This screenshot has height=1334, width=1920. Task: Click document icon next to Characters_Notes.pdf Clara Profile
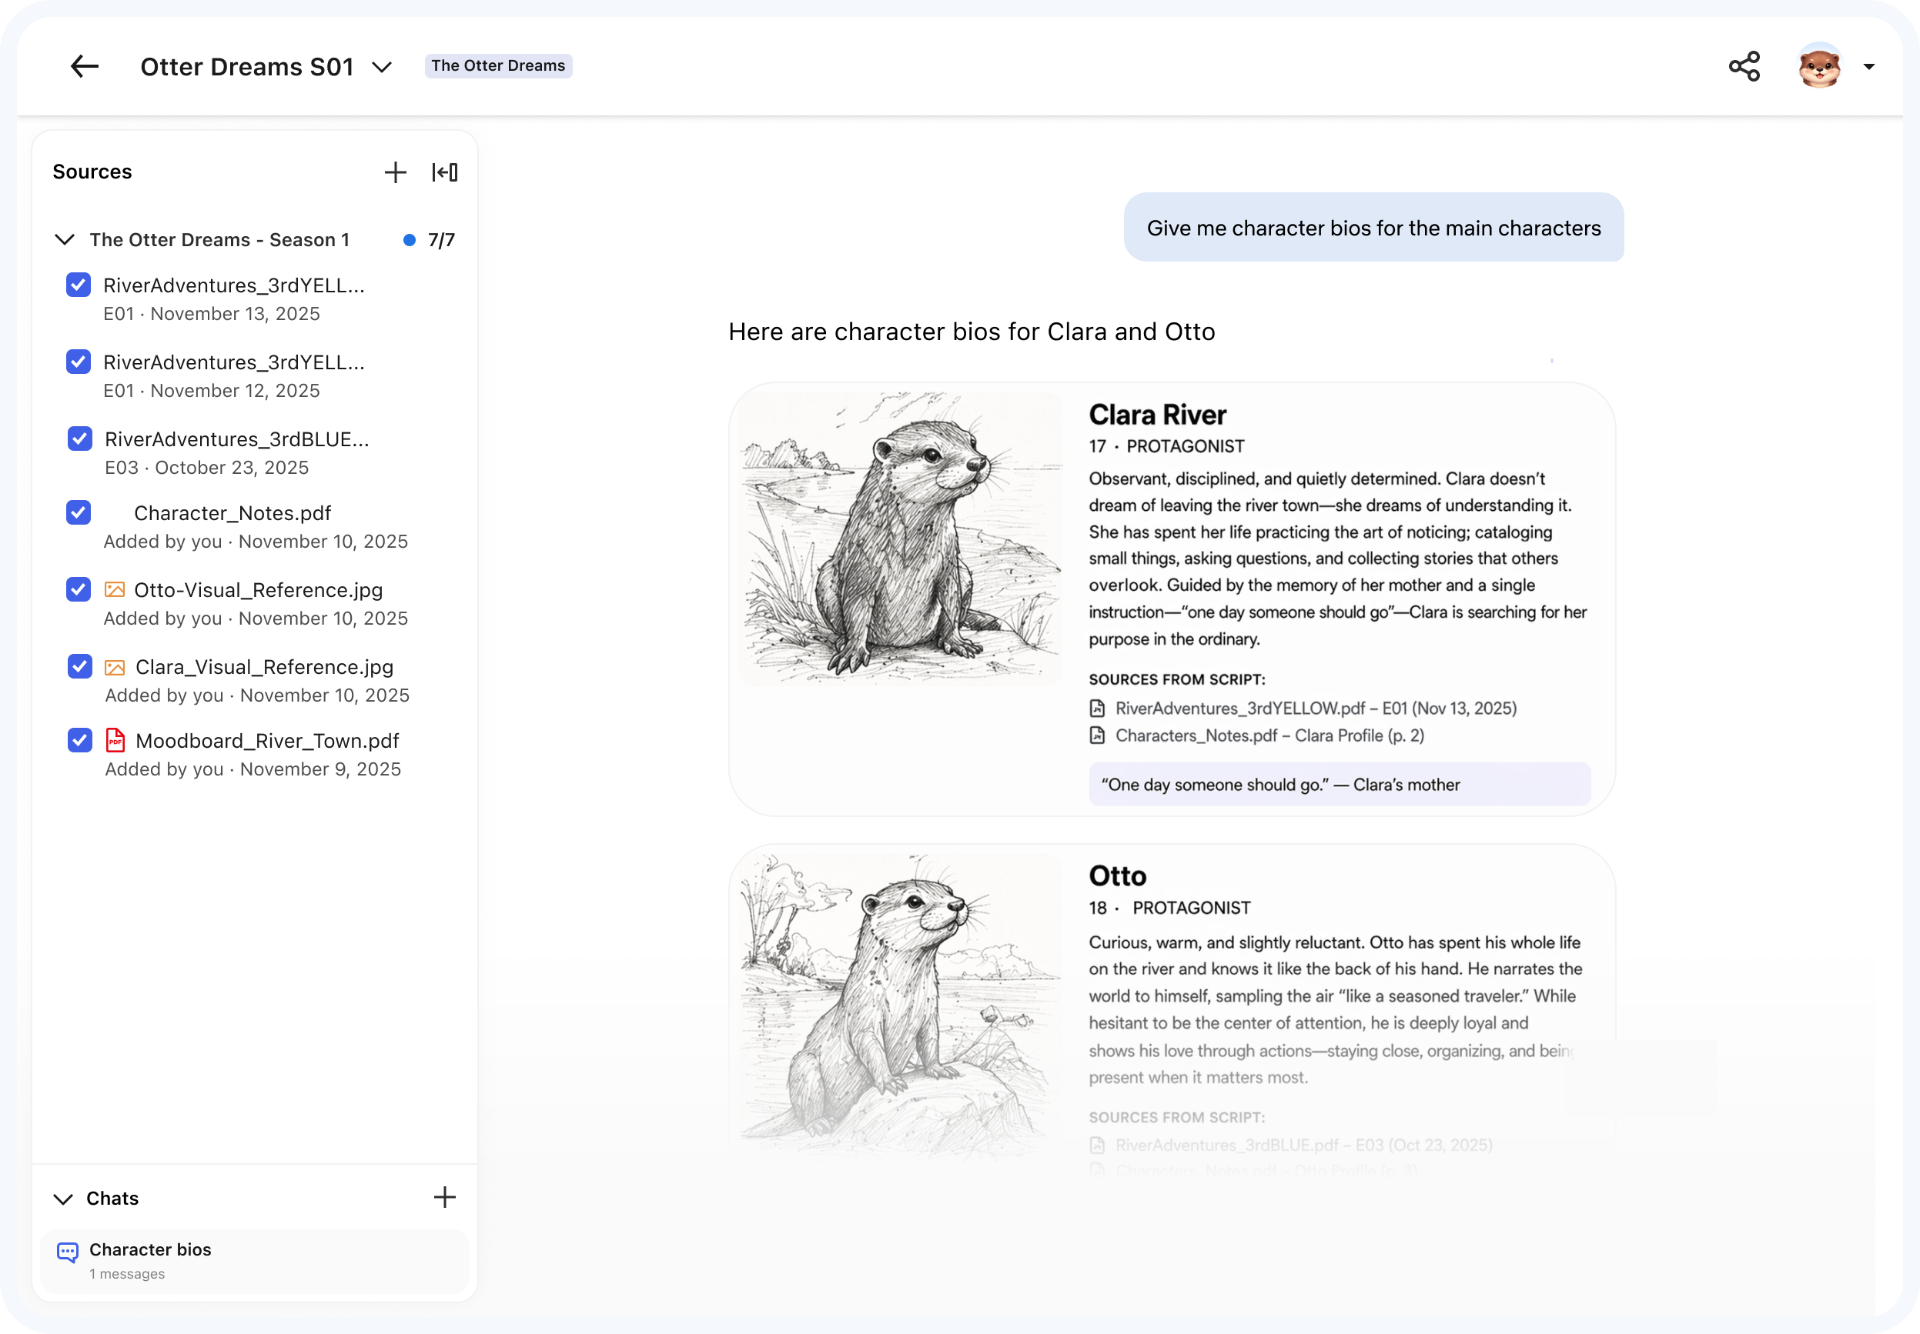[1097, 735]
